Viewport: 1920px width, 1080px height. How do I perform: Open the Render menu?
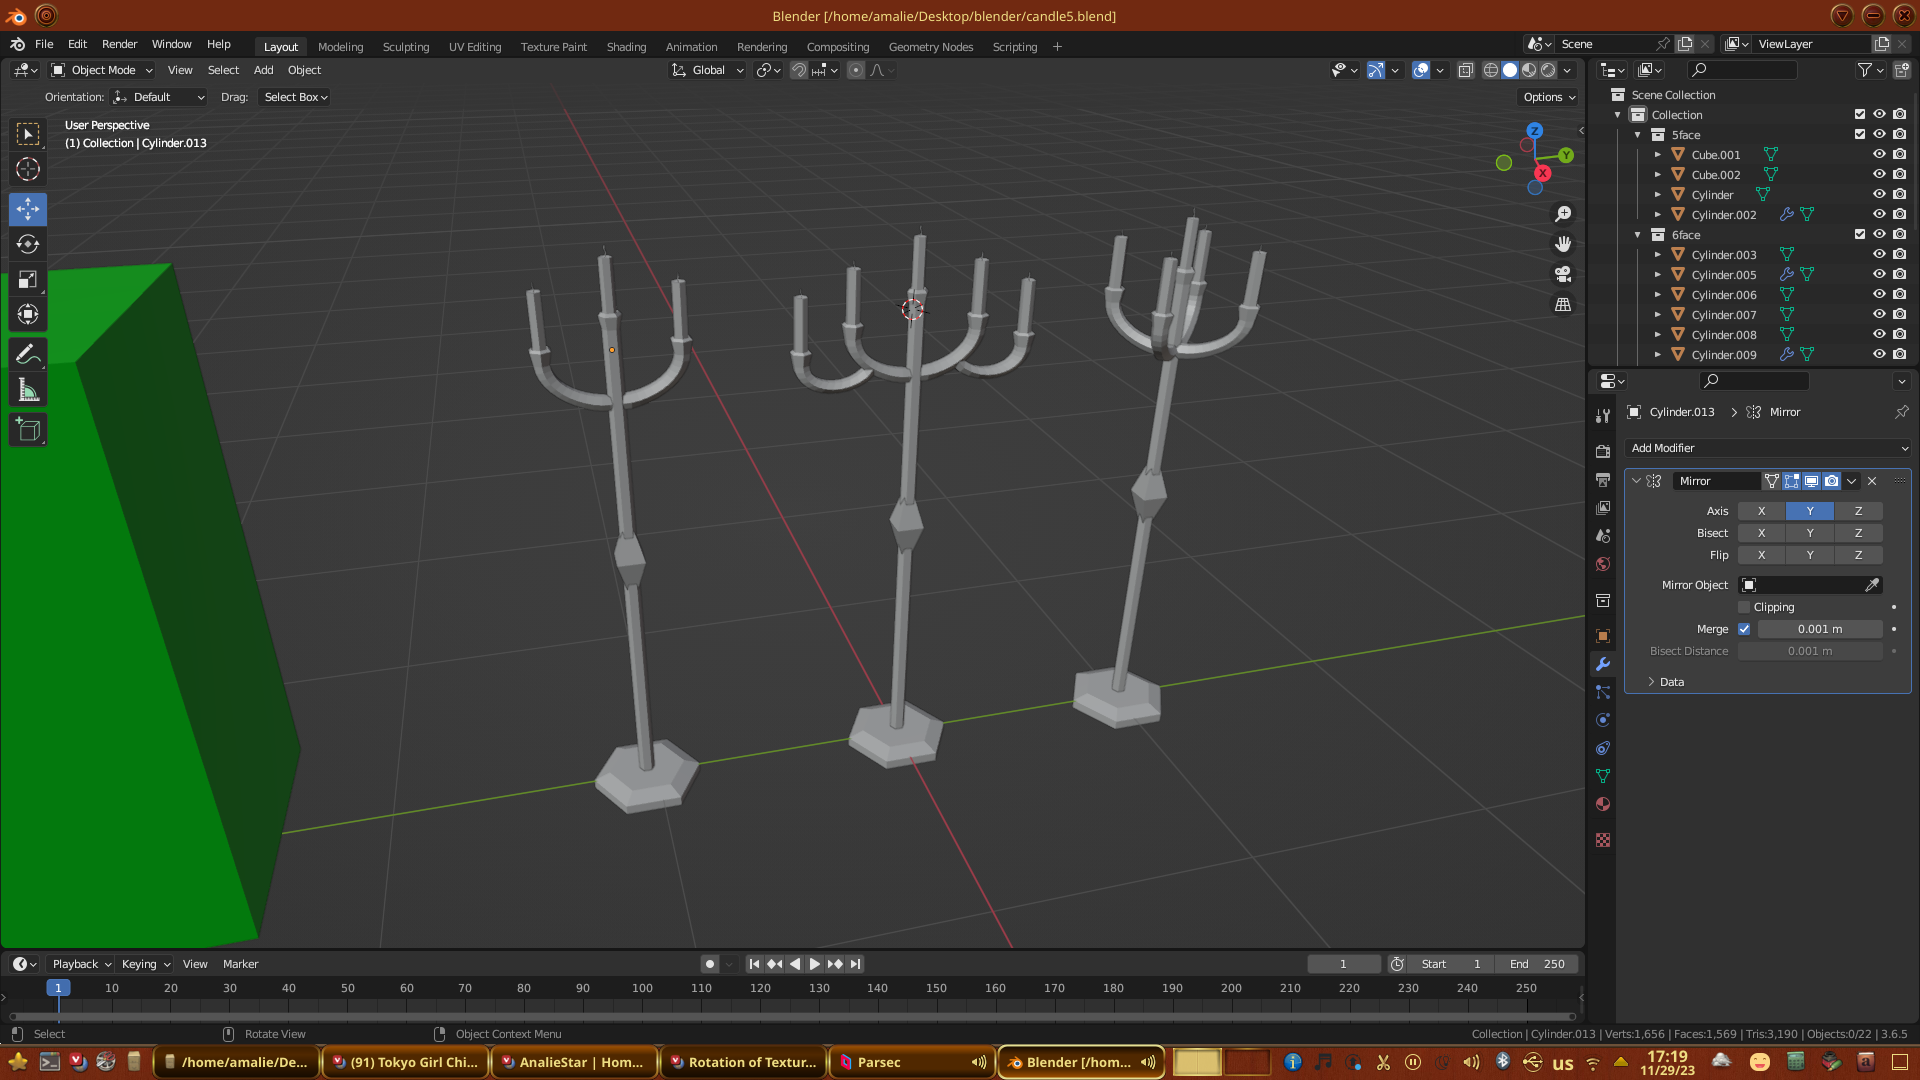click(119, 44)
